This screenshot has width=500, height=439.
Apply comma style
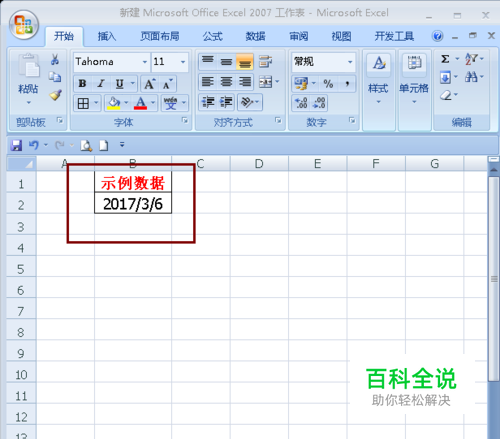(347, 83)
